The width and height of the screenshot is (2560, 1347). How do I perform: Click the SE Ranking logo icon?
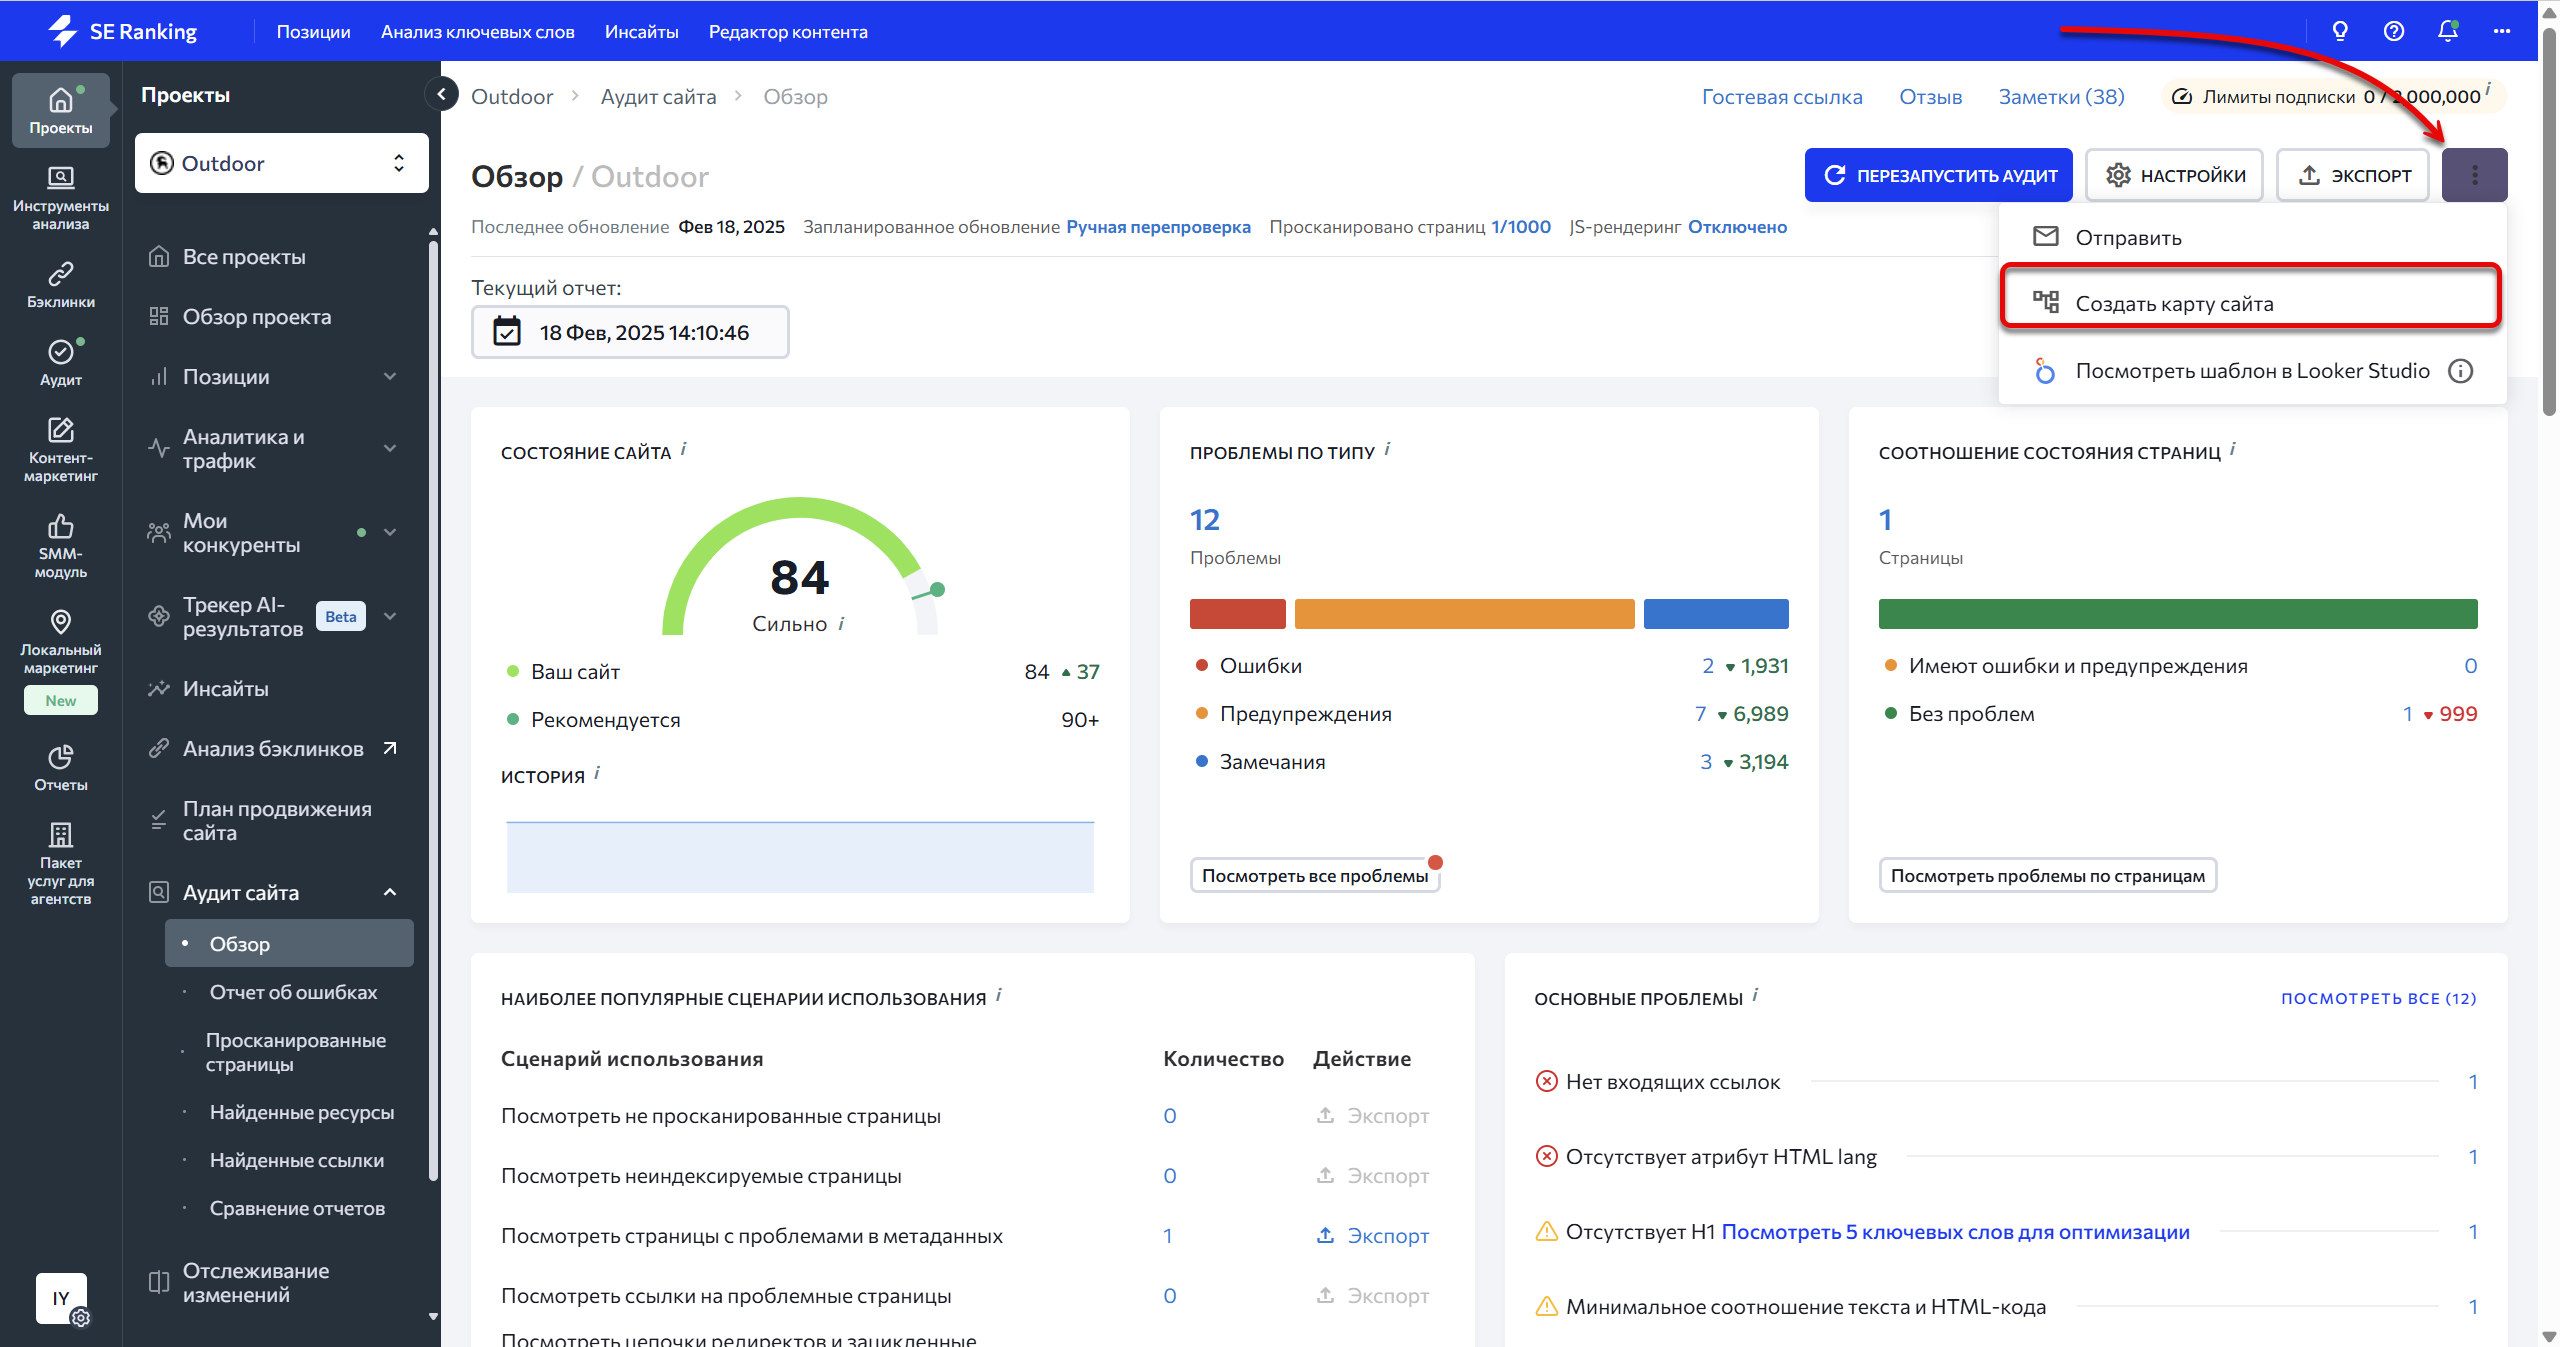click(x=63, y=31)
